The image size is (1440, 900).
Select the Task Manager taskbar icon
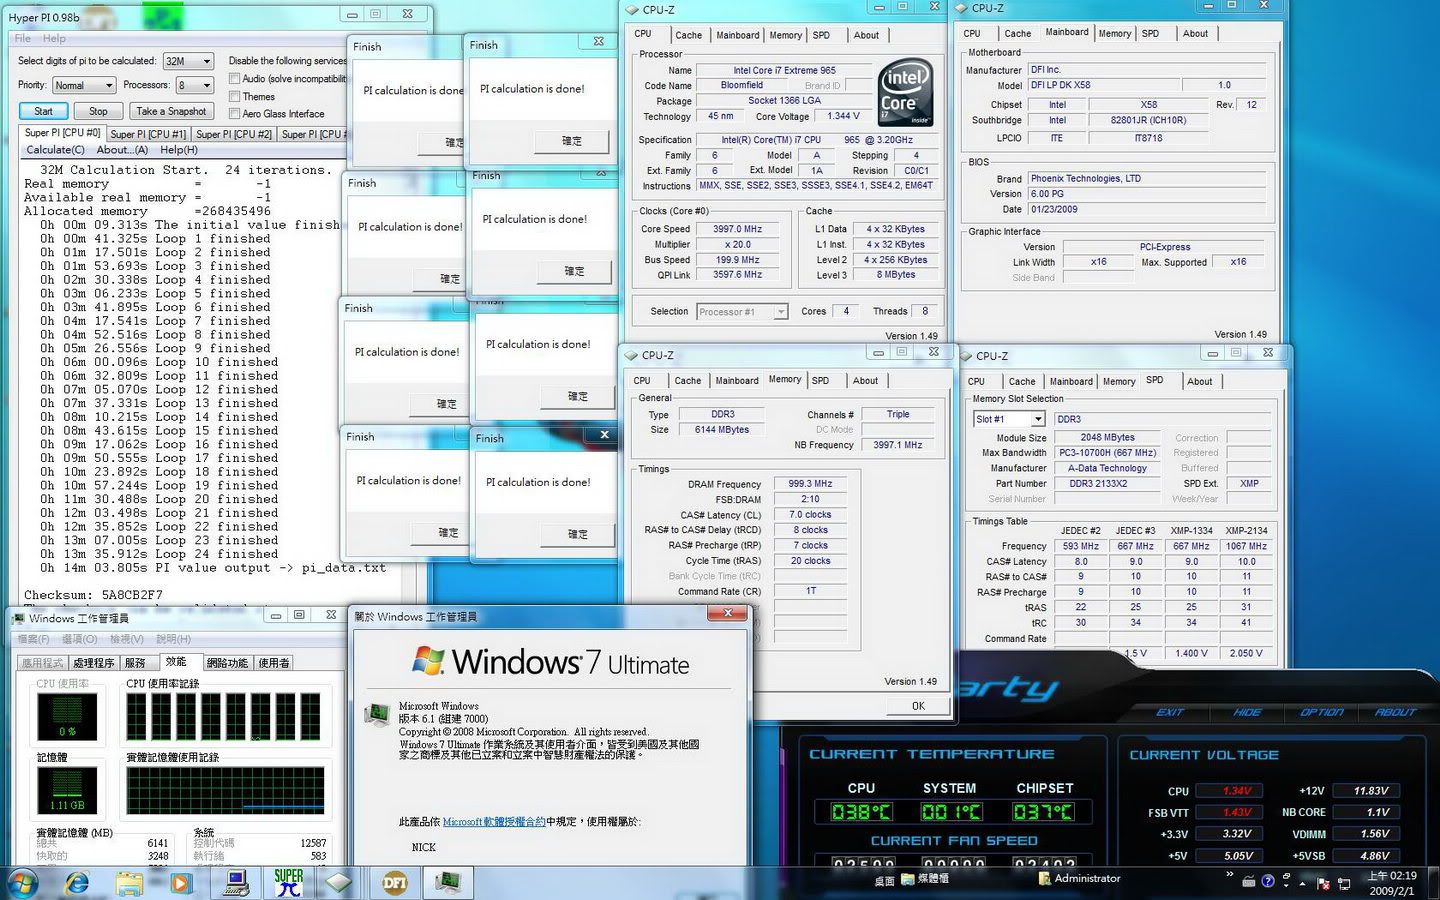[446, 883]
